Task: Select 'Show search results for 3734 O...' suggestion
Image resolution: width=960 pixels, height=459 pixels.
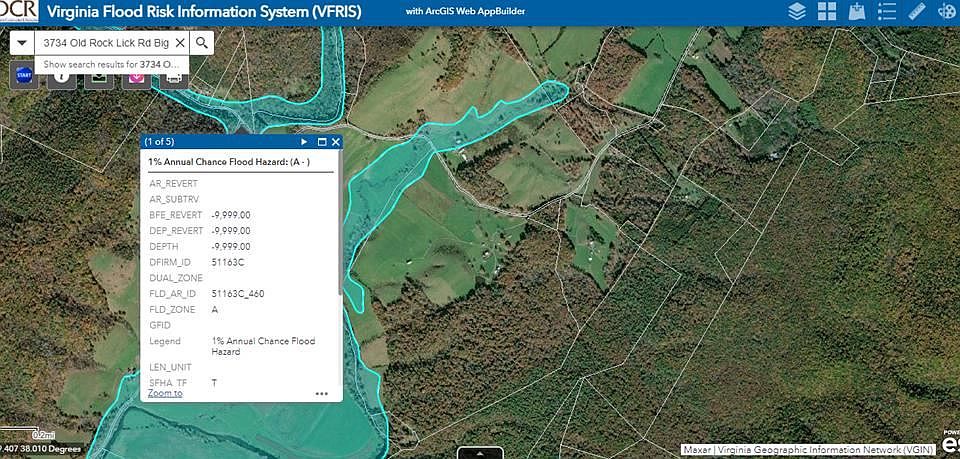Action: click(111, 63)
